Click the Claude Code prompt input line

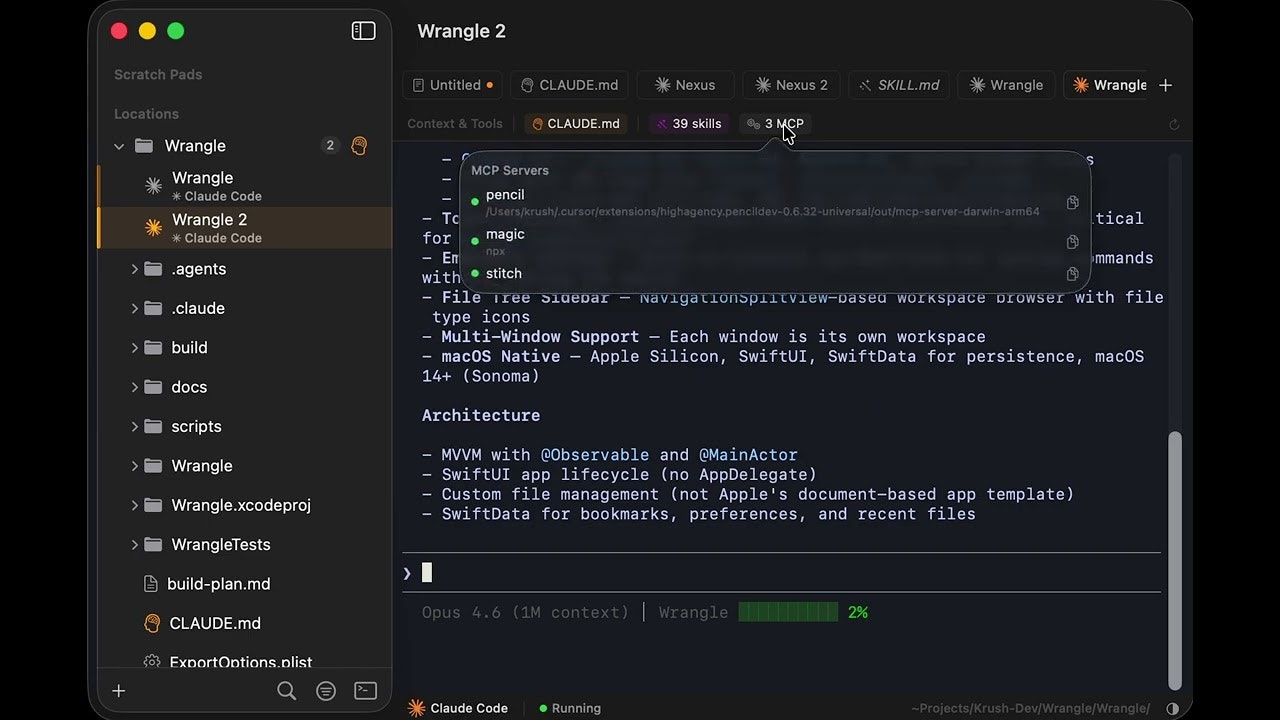[x=781, y=573]
